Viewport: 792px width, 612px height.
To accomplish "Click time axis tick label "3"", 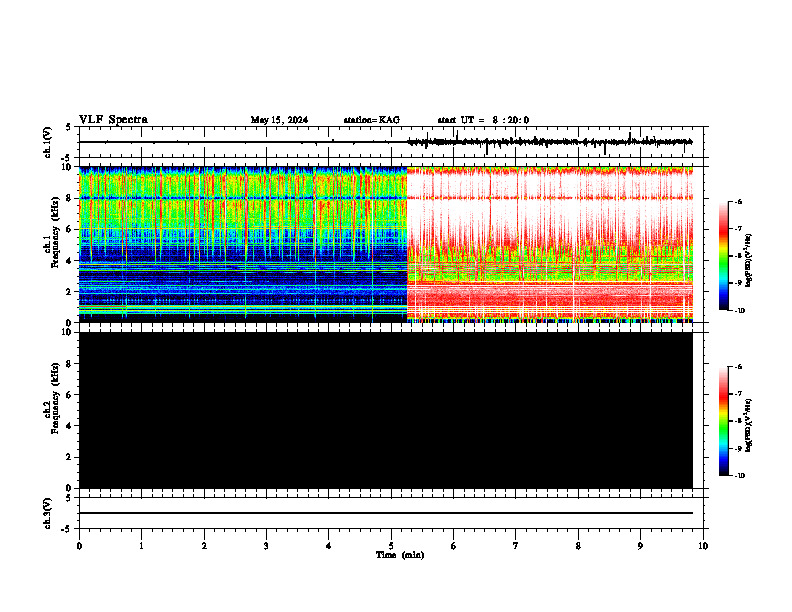I will [266, 546].
